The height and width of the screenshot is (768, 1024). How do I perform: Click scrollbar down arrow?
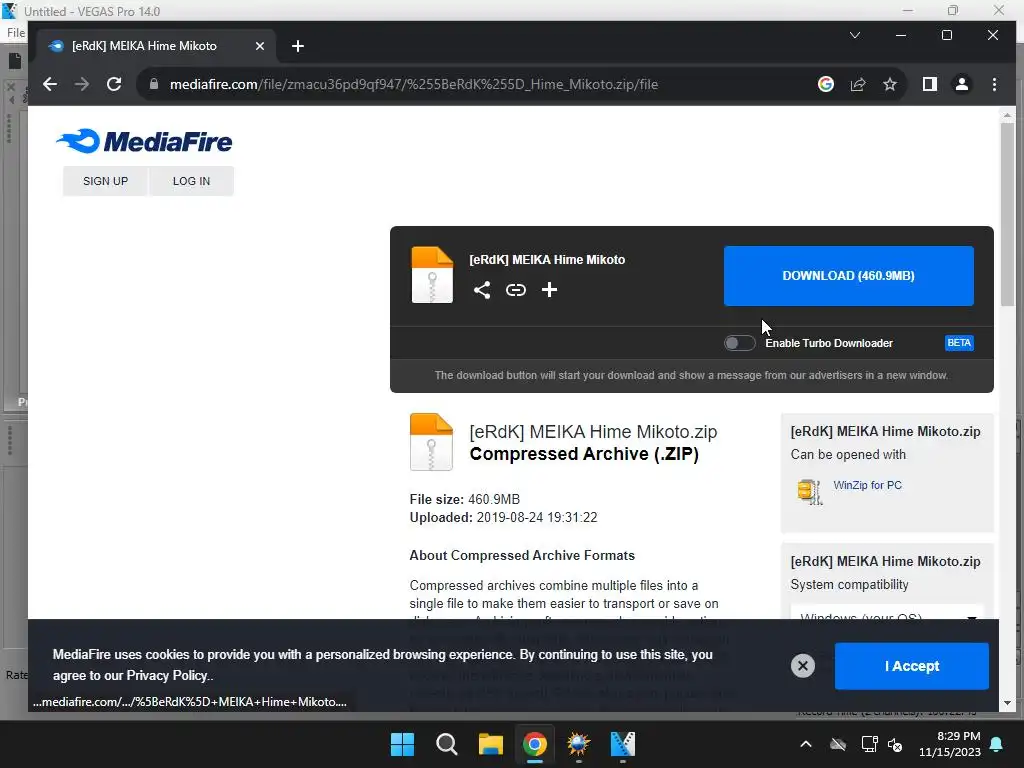pos(1007,703)
